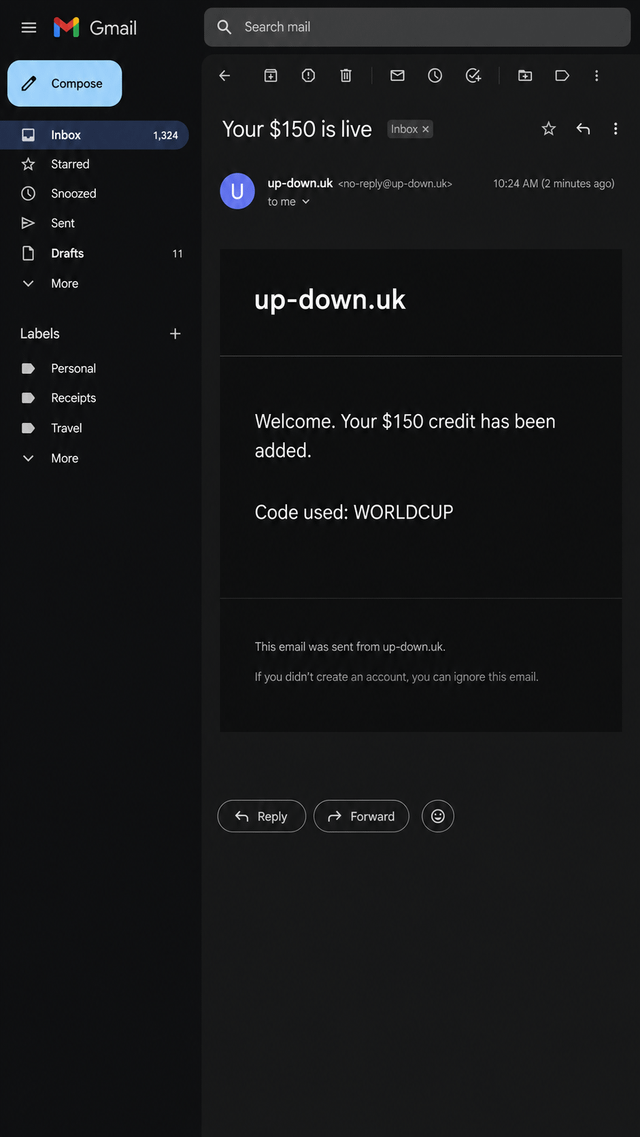Click 'This email was sent from up-down.uk.'
This screenshot has height=1137, width=640.
(x=350, y=647)
